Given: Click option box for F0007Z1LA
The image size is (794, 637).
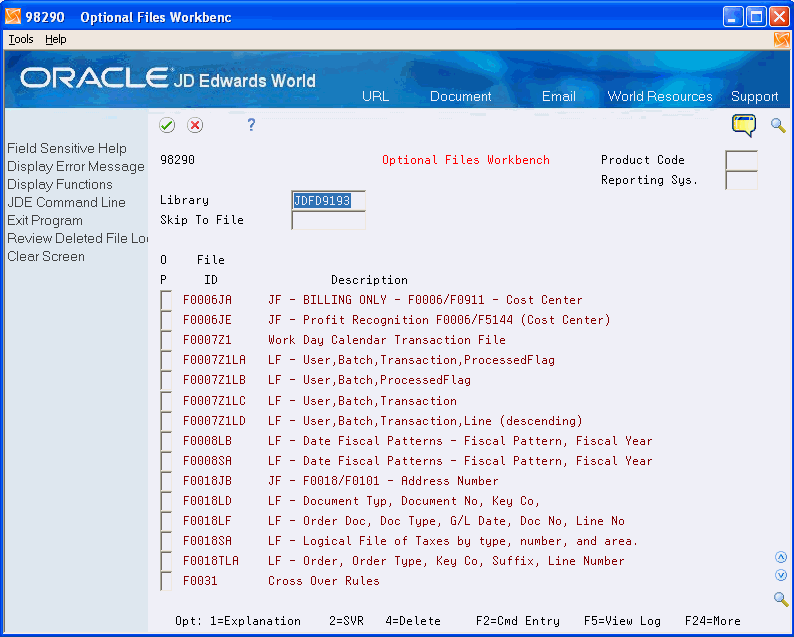Looking at the screenshot, I should click(x=166, y=360).
